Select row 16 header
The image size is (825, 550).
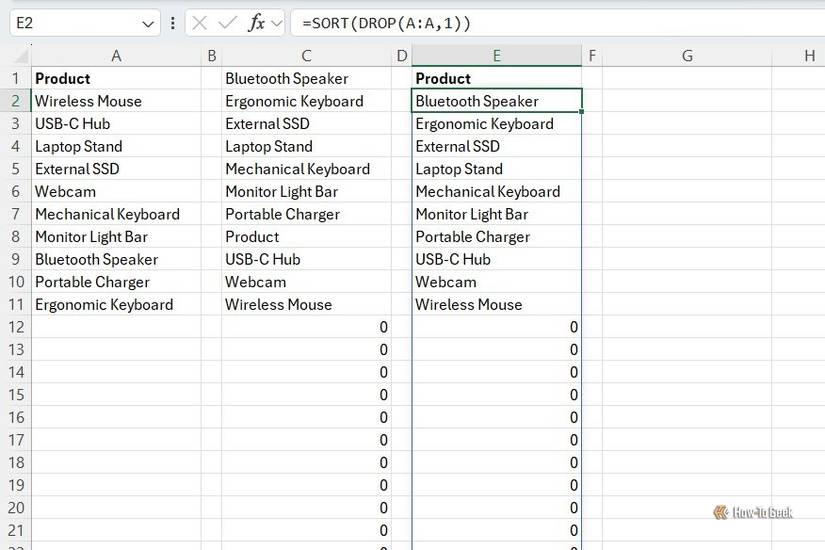[16, 418]
